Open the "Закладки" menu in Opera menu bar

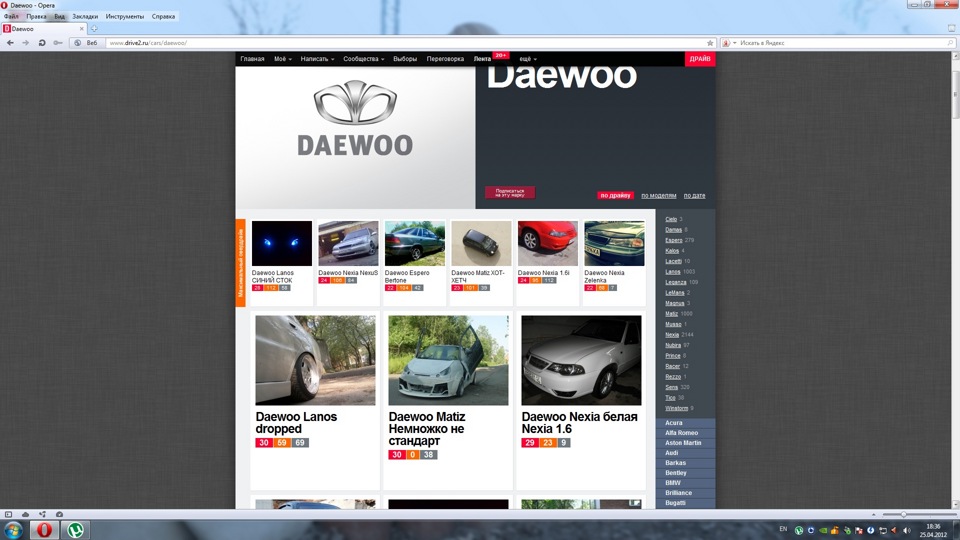[85, 17]
